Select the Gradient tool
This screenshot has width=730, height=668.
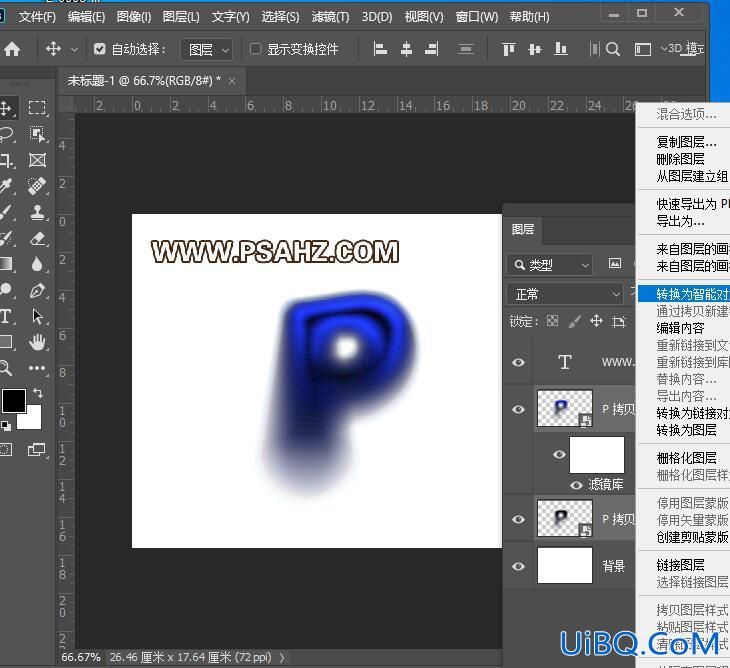pos(6,264)
